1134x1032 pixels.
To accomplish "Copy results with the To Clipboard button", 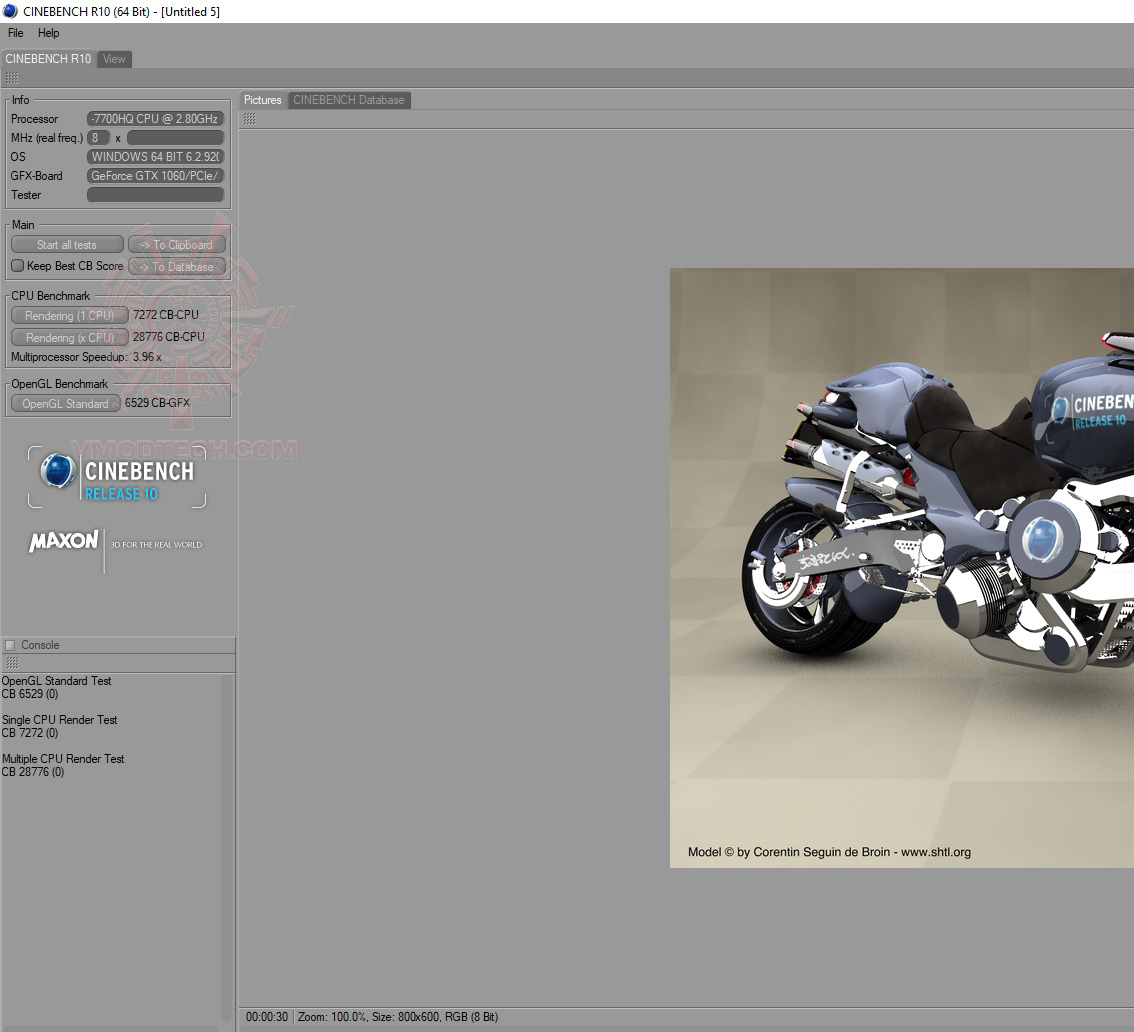I will 177,245.
